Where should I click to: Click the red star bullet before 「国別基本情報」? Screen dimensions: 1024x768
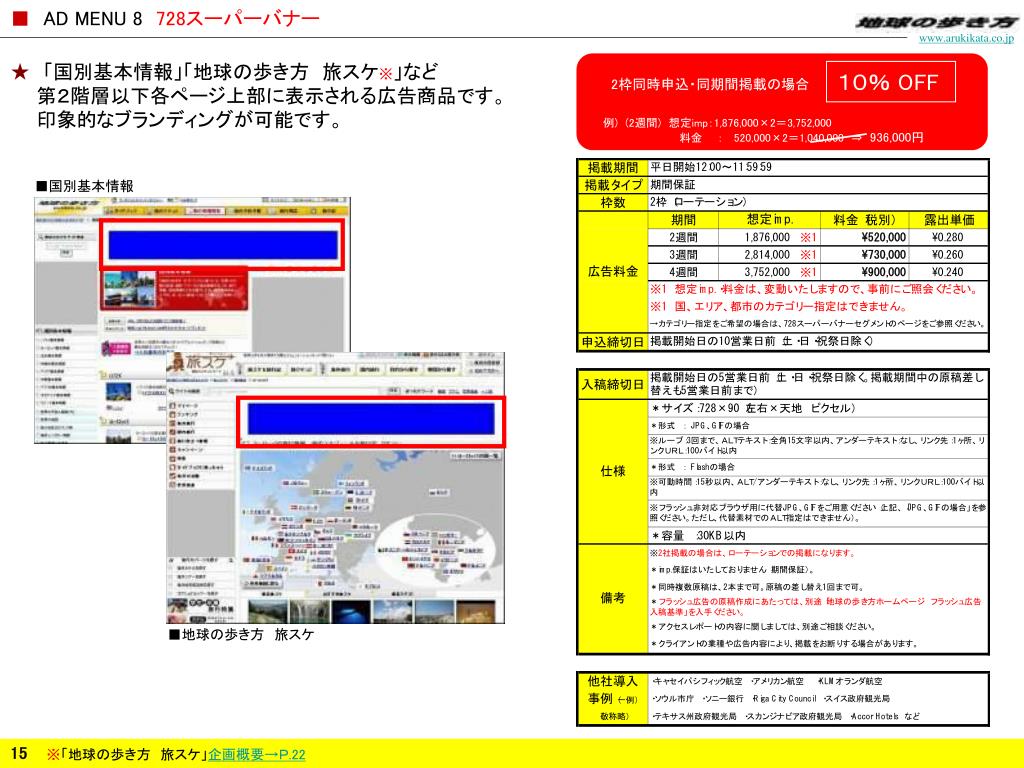pyautogui.click(x=20, y=72)
